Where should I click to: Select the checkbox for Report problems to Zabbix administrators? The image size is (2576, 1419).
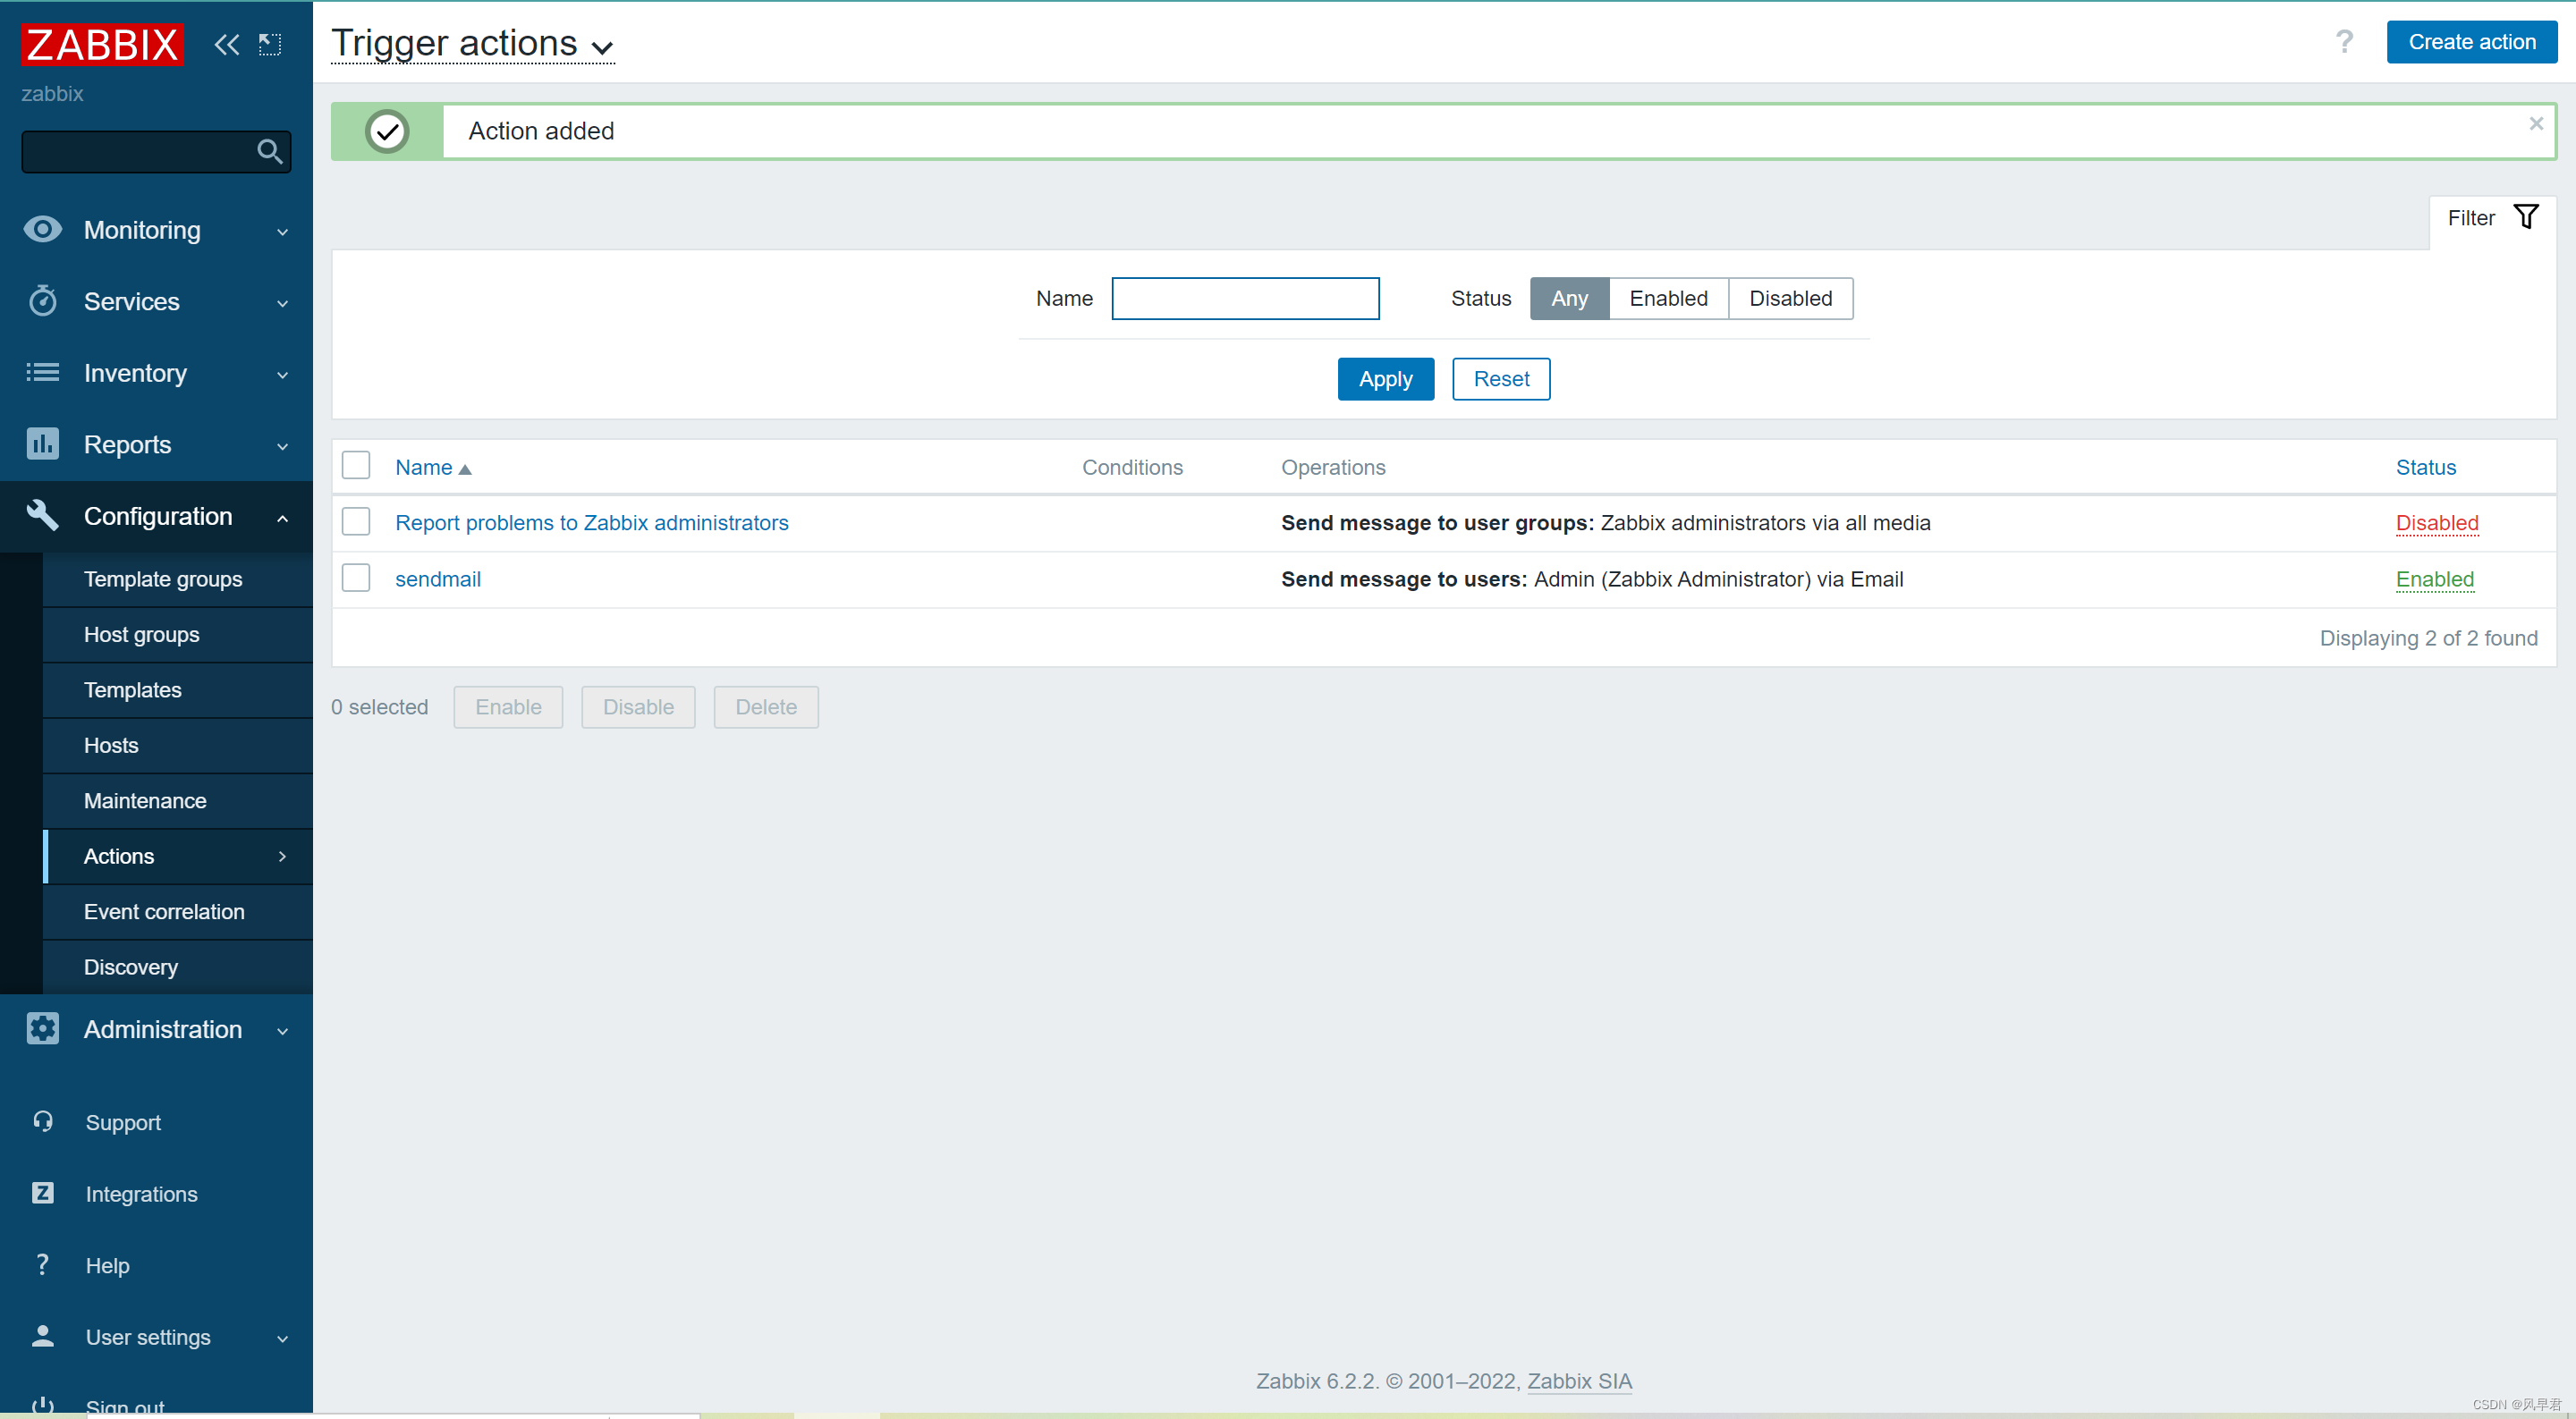pos(356,522)
